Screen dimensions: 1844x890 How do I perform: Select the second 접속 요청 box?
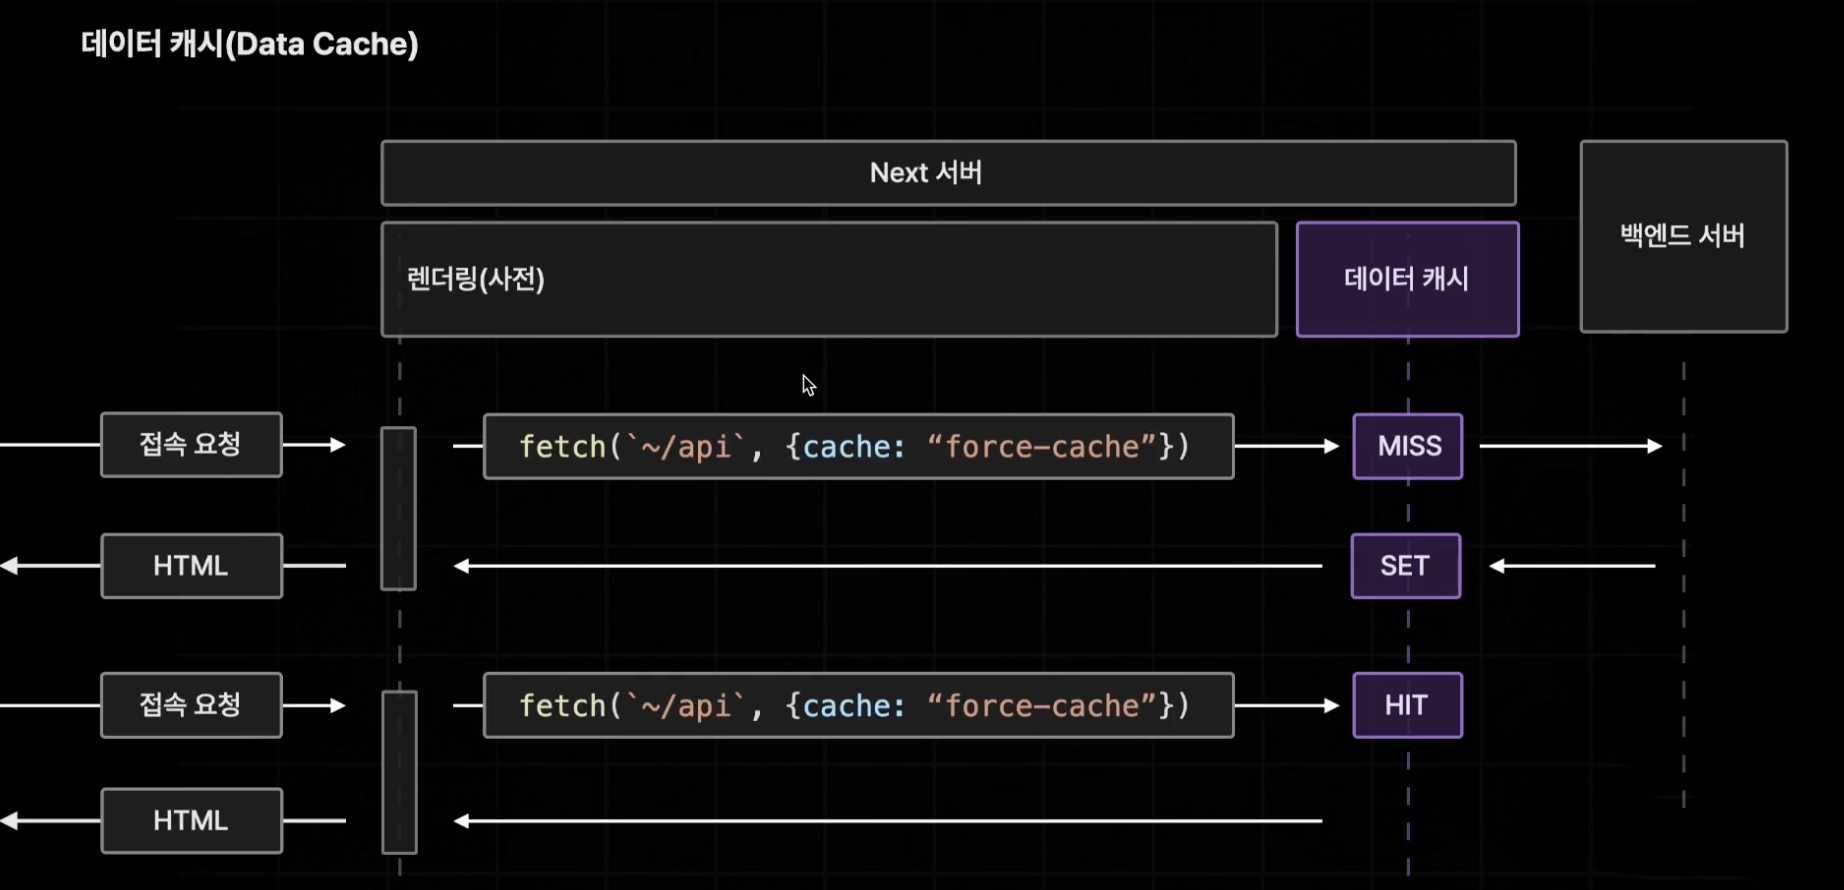[191, 705]
